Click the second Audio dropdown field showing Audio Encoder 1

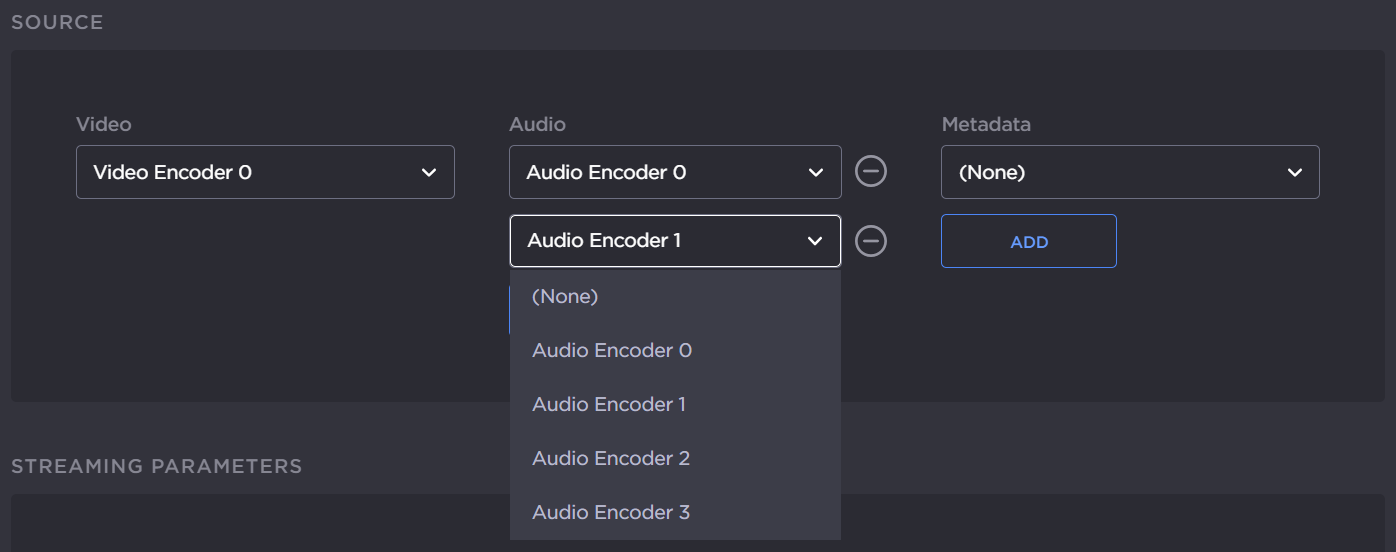660,241
